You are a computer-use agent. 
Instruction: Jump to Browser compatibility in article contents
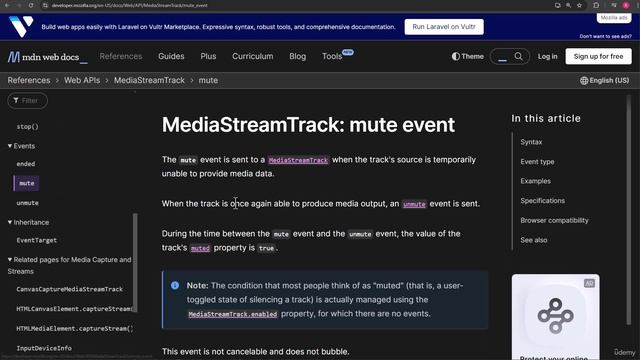tap(554, 220)
